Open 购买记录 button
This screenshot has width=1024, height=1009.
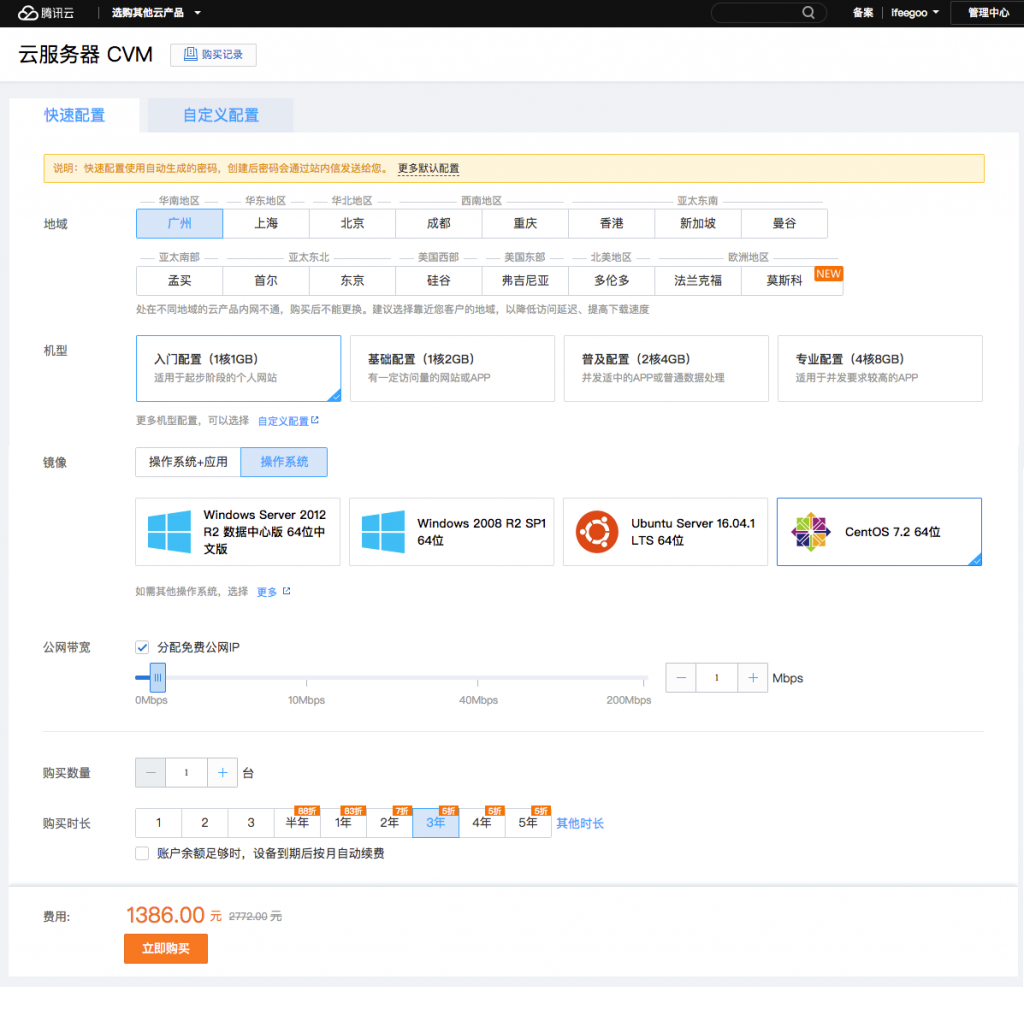[x=214, y=55]
